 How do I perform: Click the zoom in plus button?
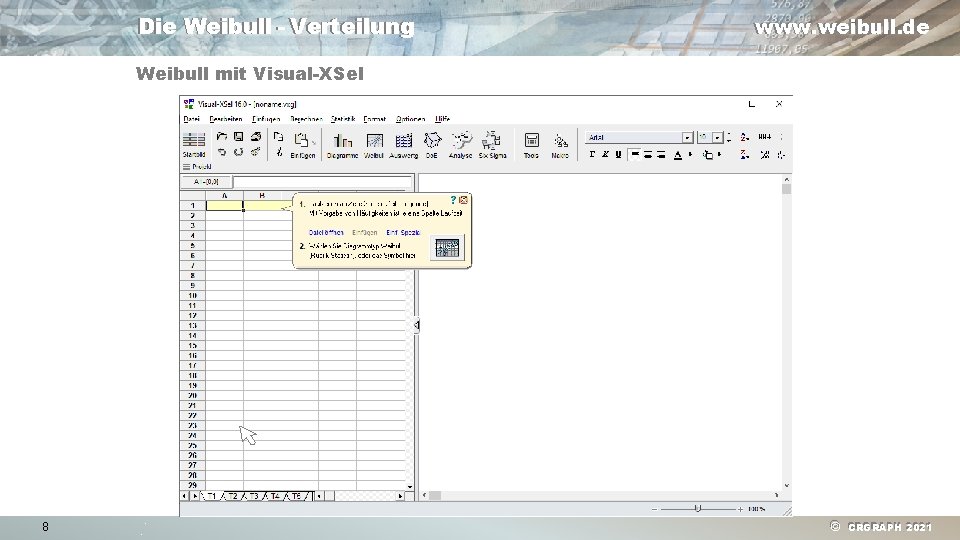coord(740,509)
